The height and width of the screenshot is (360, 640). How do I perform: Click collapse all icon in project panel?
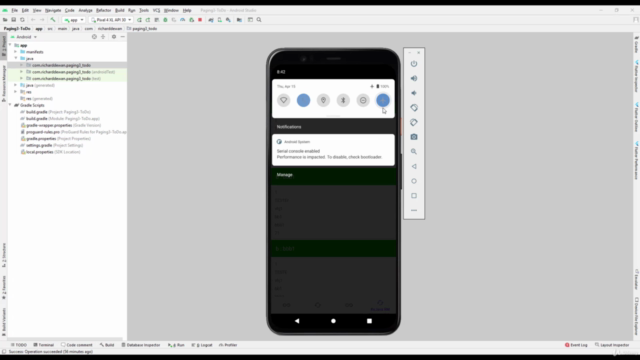pyautogui.click(x=103, y=37)
